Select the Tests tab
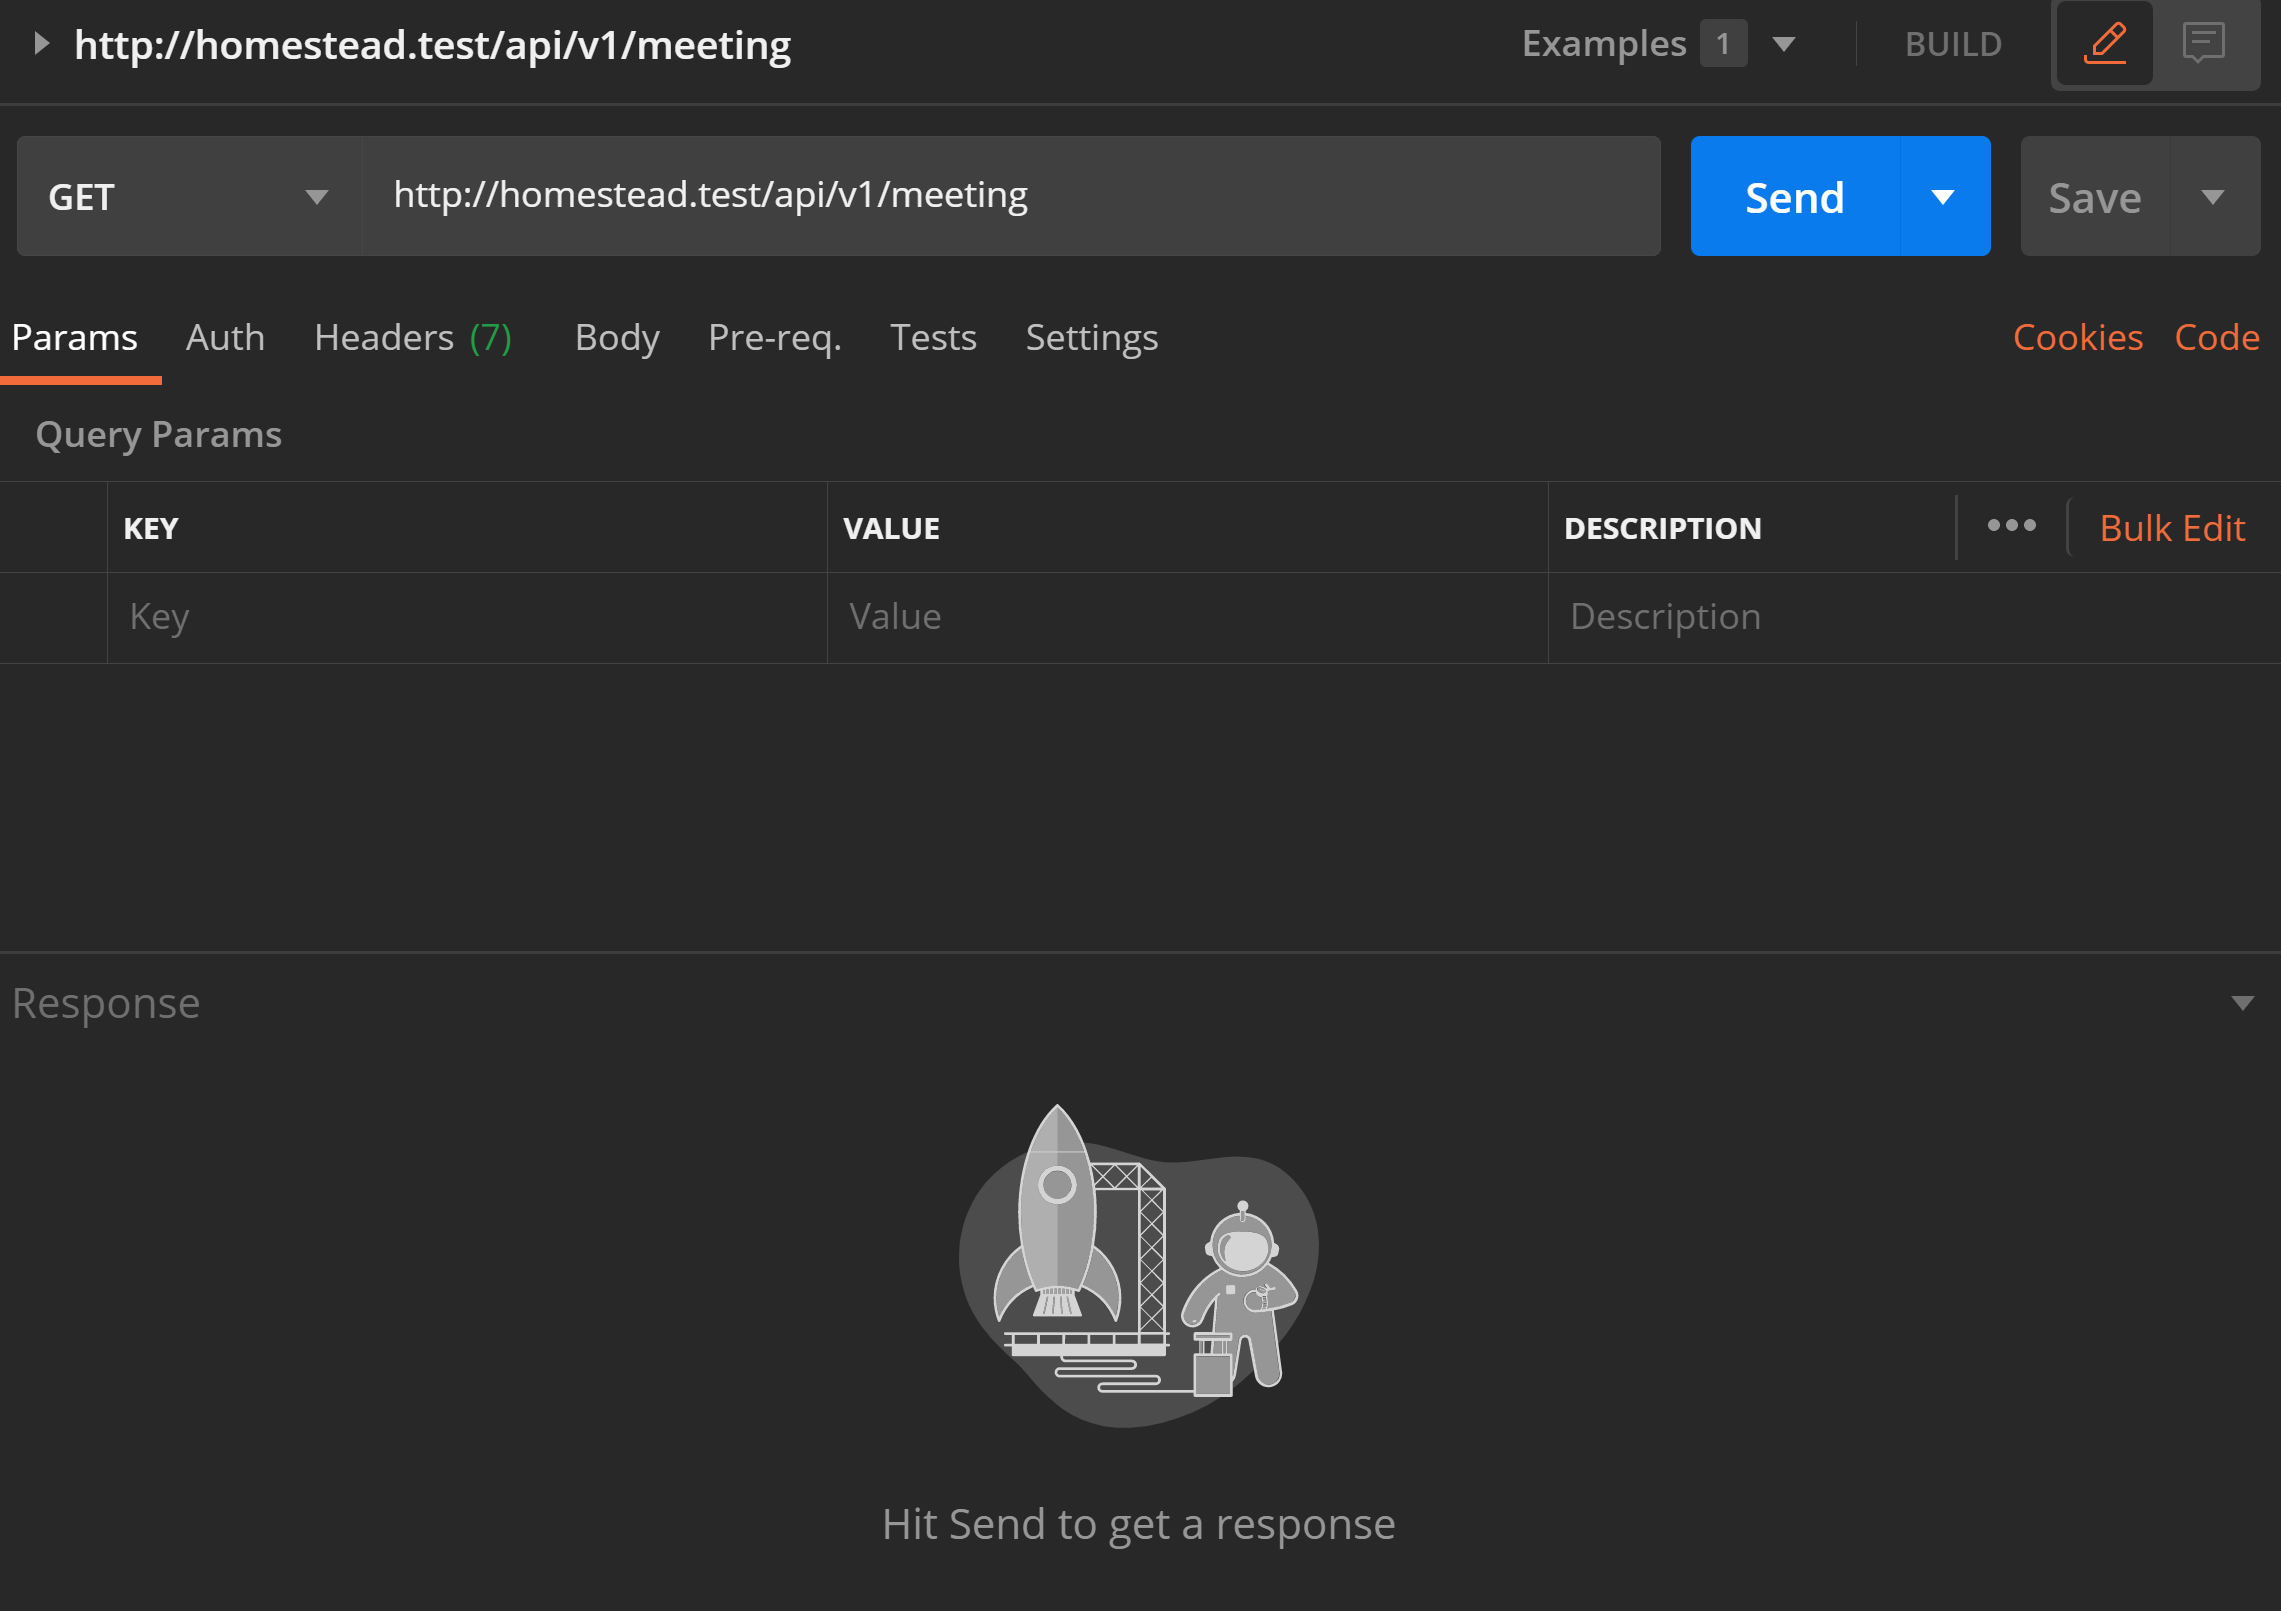The height and width of the screenshot is (1611, 2281). tap(932, 338)
